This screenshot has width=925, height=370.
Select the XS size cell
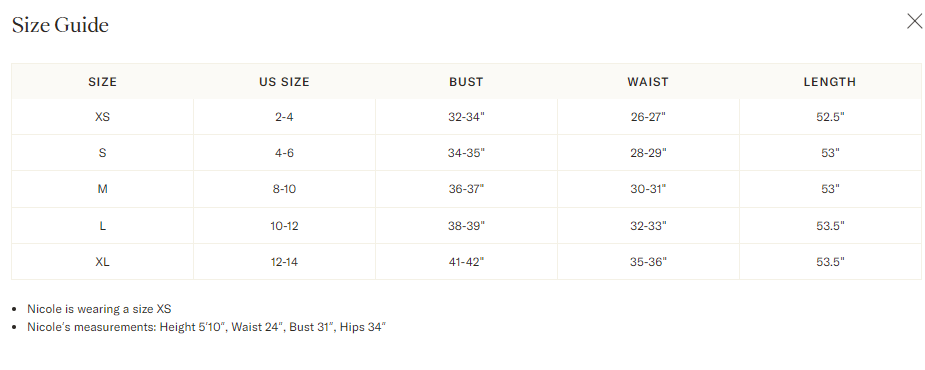coord(103,117)
